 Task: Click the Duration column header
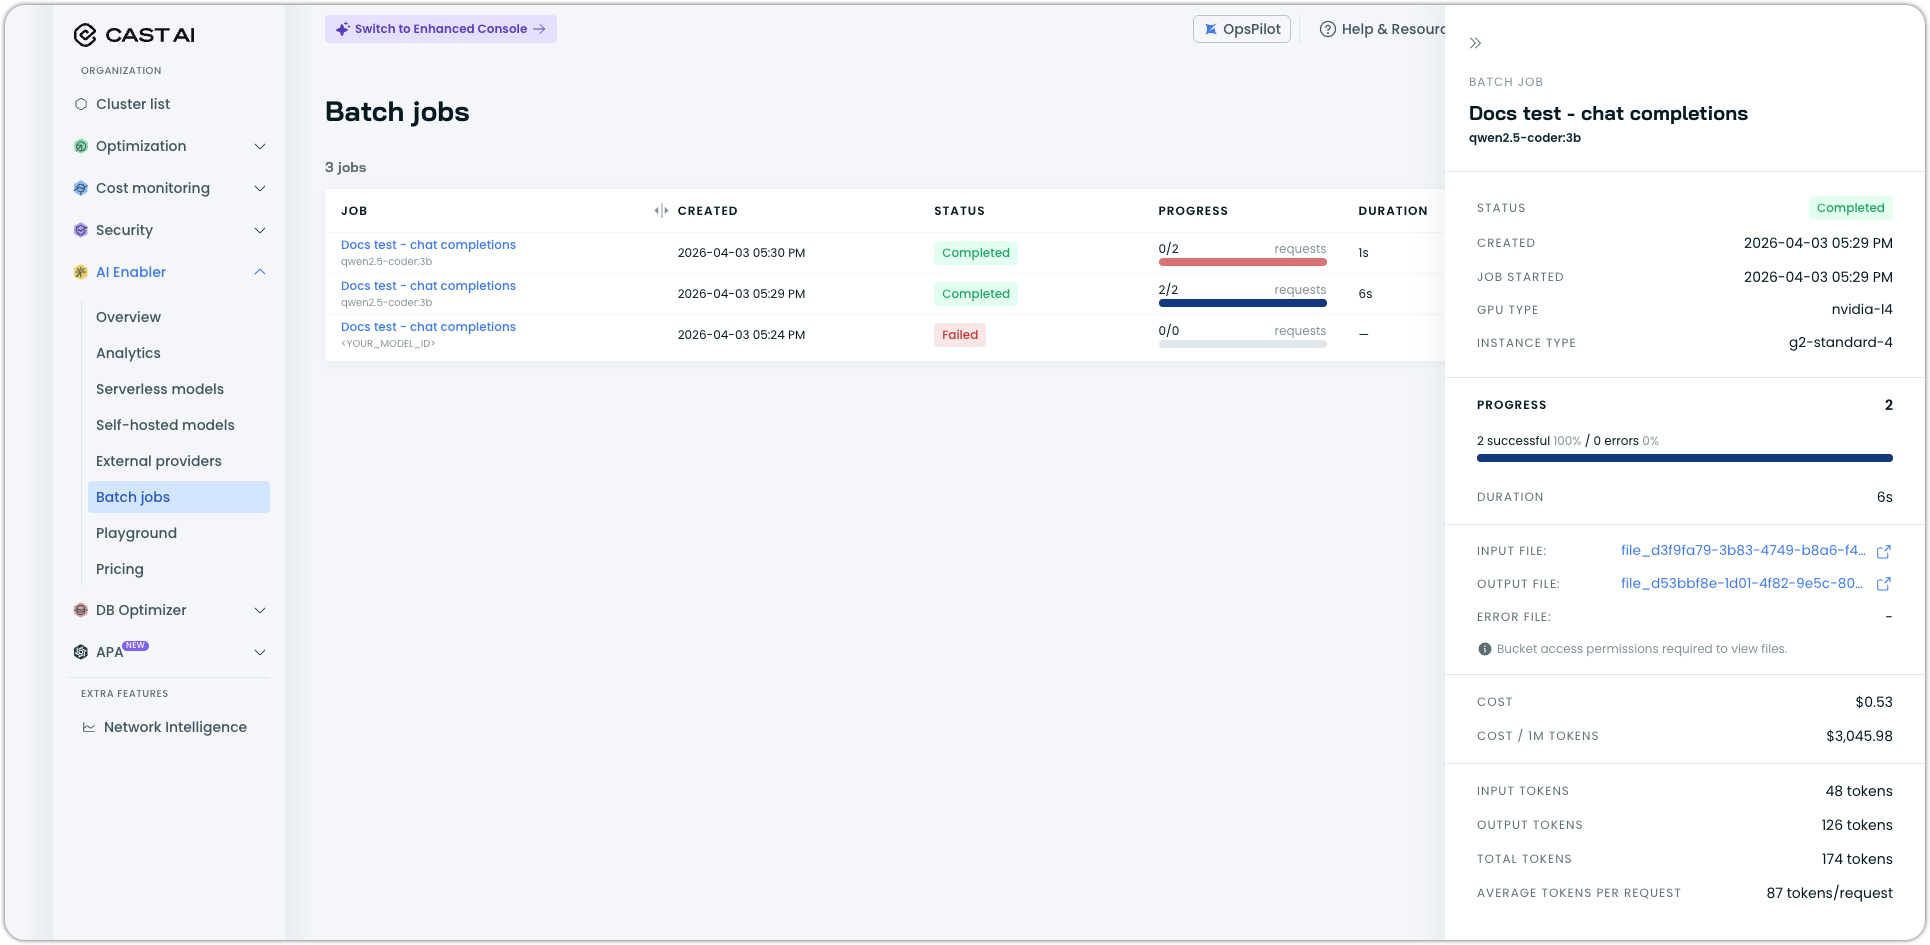point(1393,211)
